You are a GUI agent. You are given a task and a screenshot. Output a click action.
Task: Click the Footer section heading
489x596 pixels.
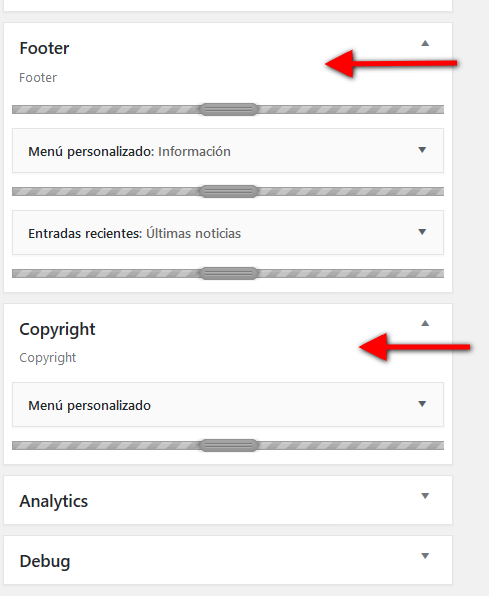click(44, 48)
